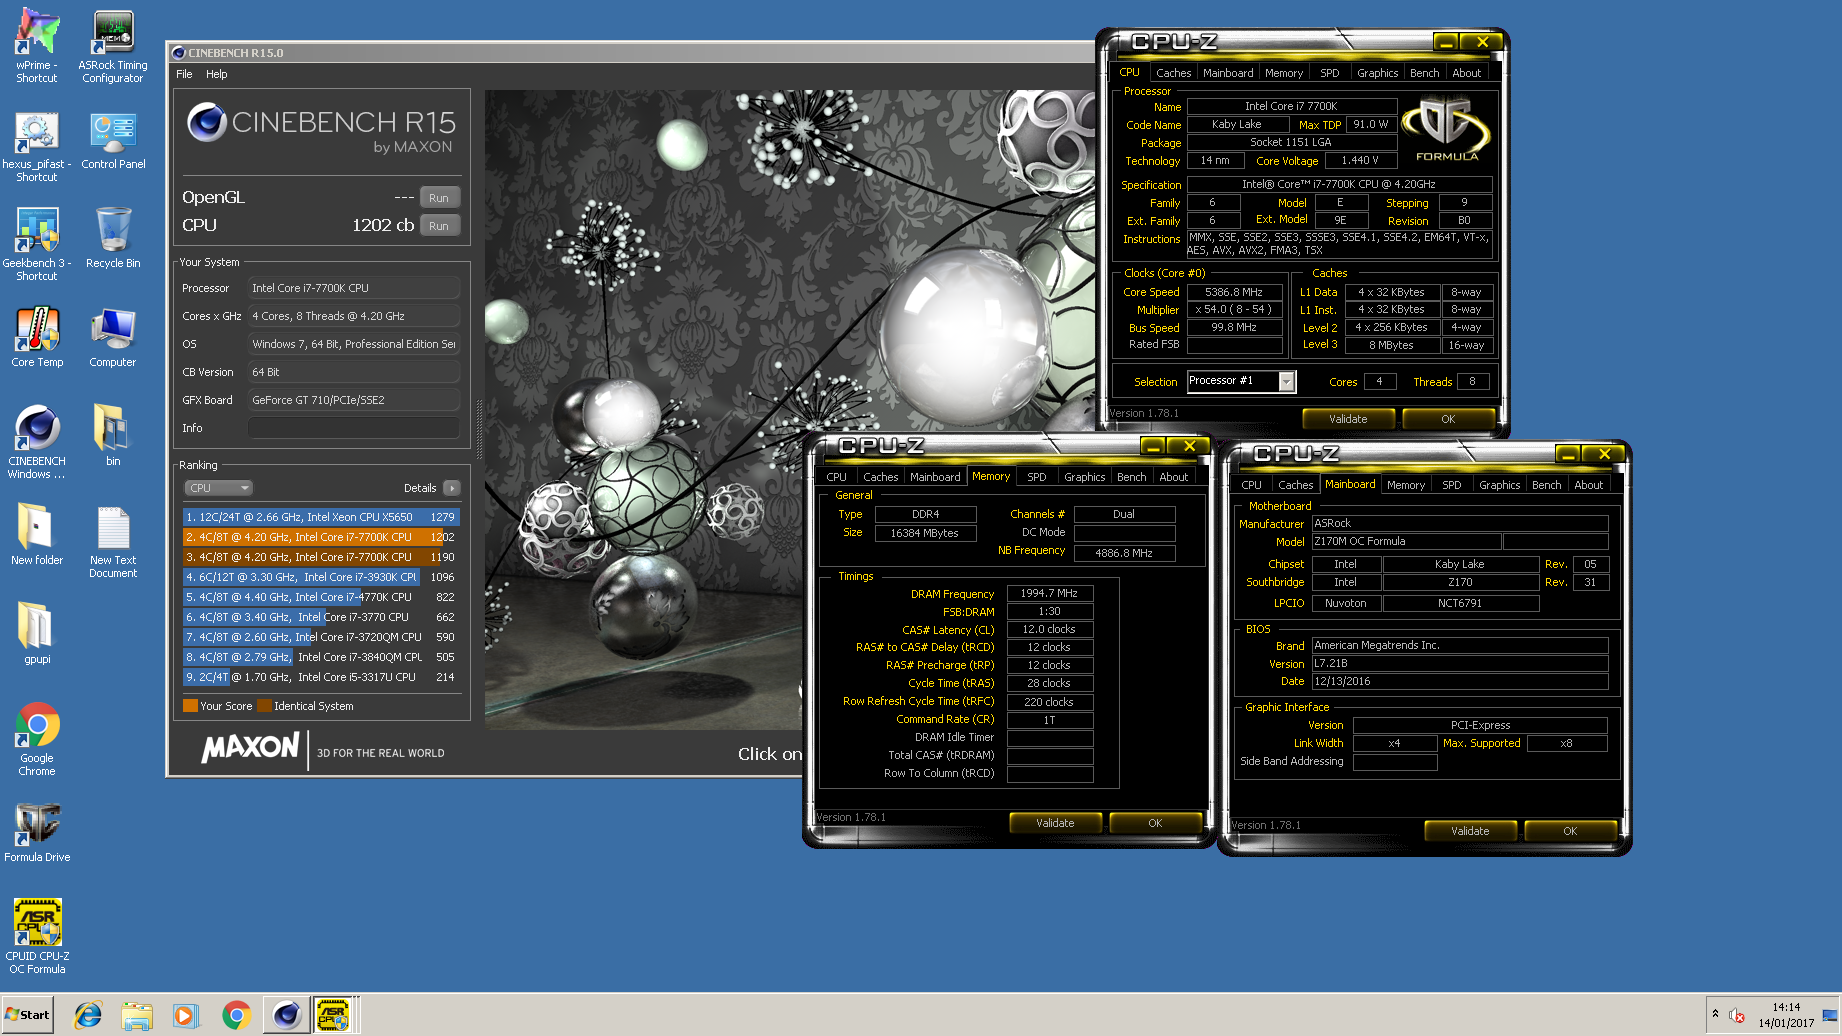
Task: Open the bin folder icon
Action: tap(113, 435)
